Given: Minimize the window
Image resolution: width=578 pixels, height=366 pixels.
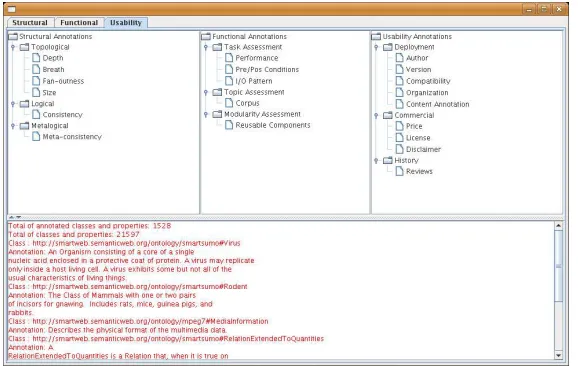Looking at the screenshot, I should tap(529, 9).
